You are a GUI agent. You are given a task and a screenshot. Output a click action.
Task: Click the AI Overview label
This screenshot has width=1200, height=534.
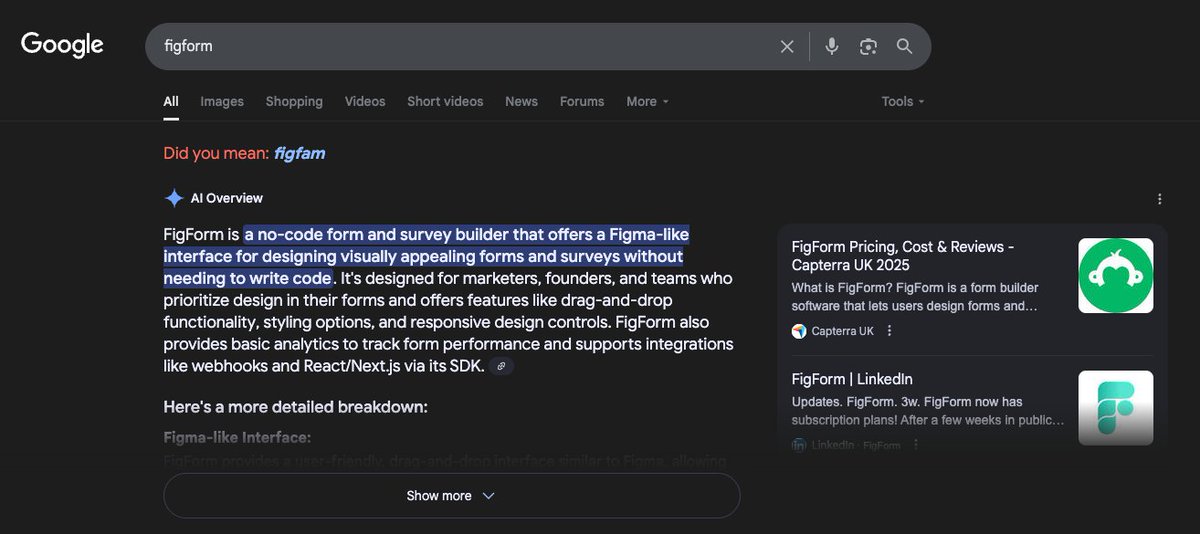point(227,198)
